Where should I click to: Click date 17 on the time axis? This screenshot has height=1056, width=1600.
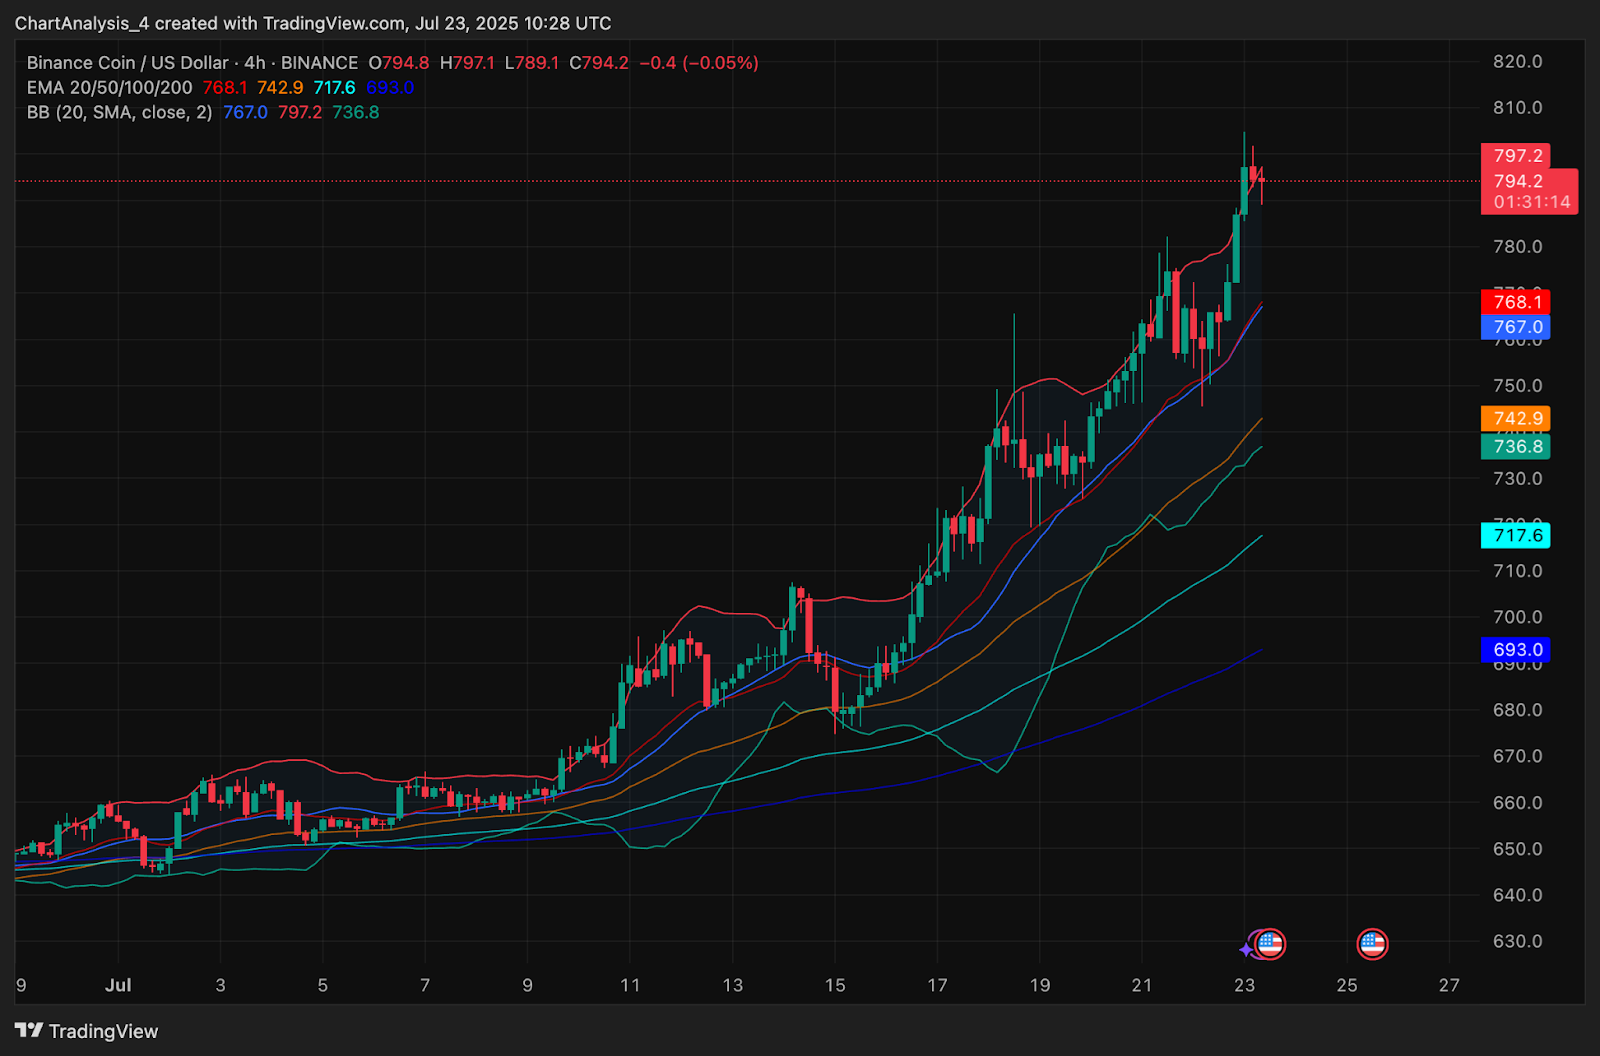937,985
